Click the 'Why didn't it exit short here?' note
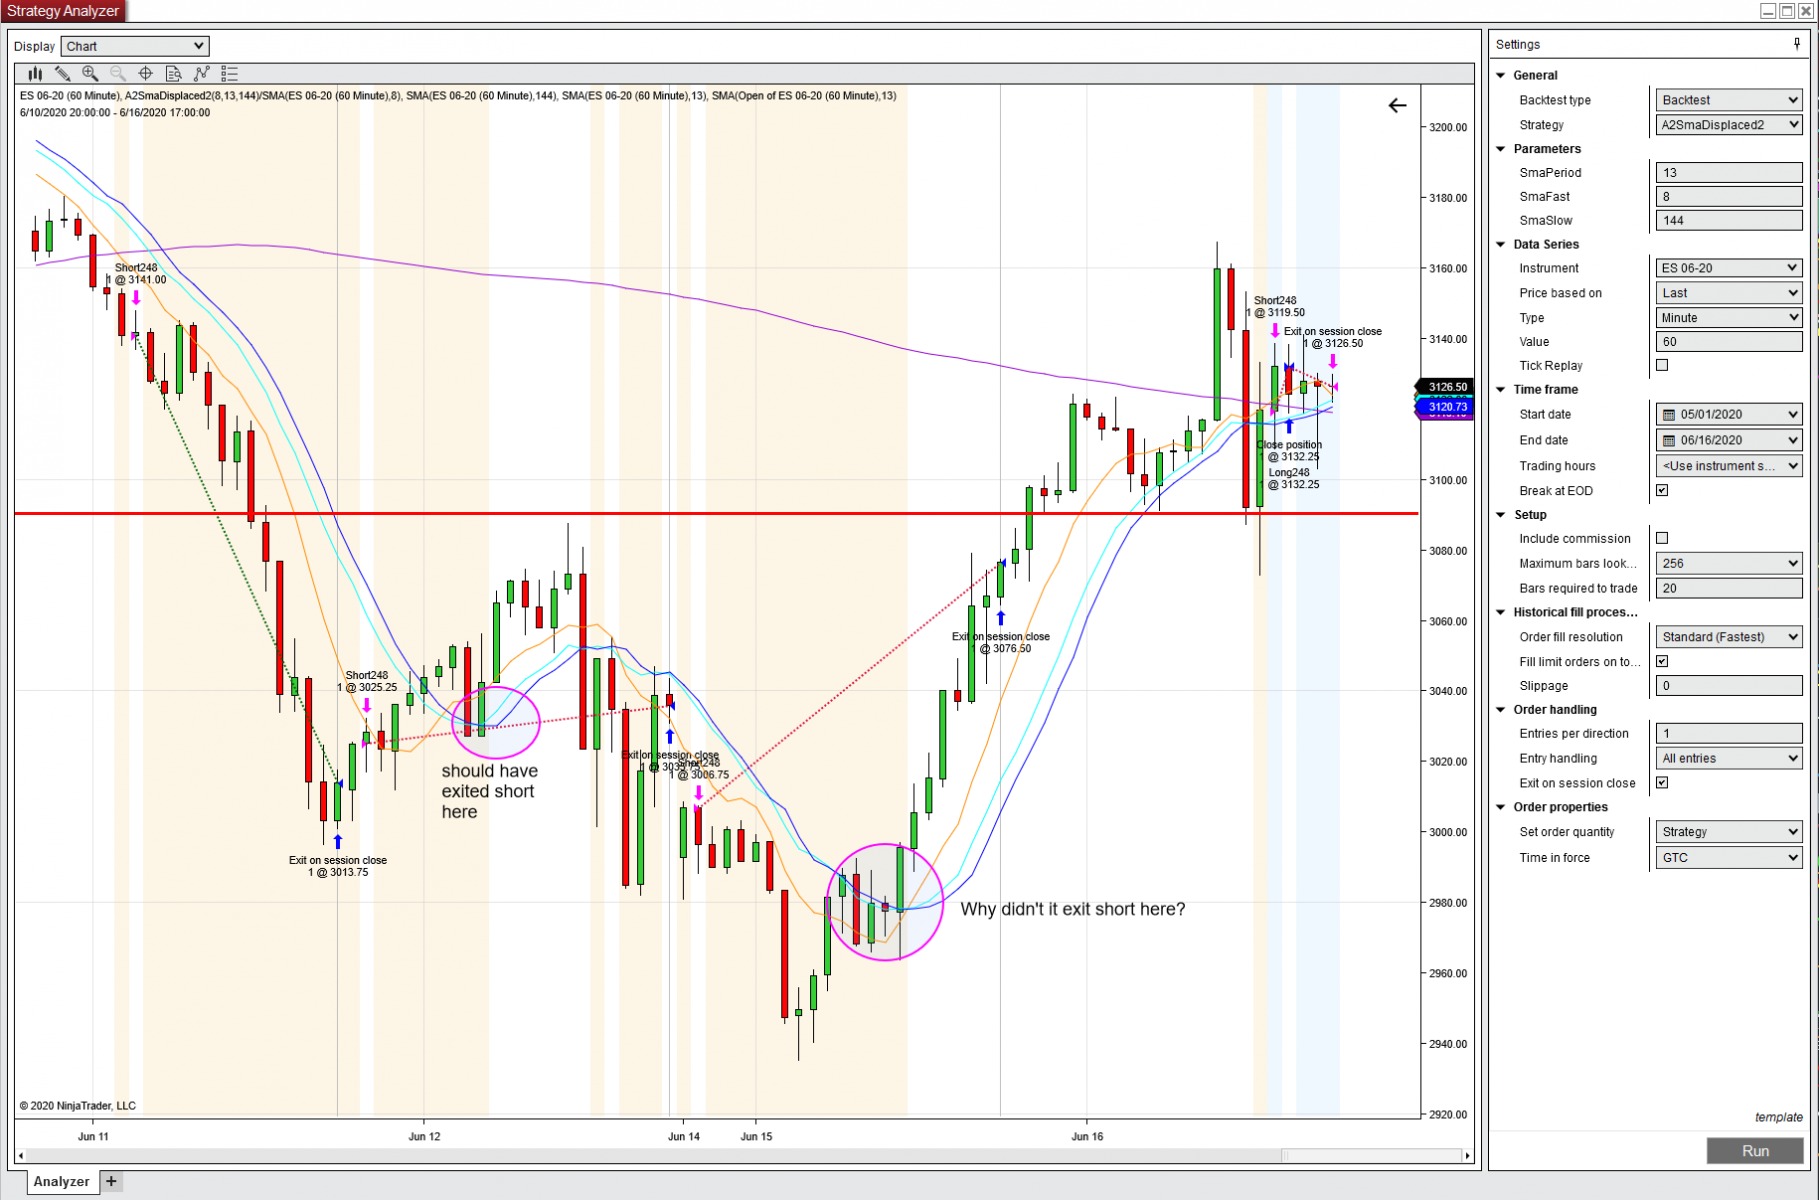 tap(1073, 909)
